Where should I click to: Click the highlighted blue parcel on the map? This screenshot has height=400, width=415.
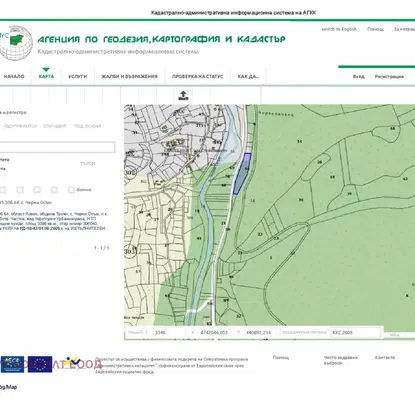243,173
